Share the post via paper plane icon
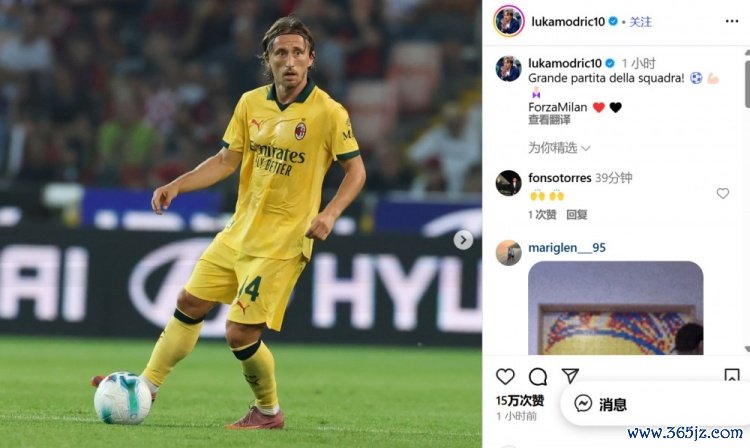750x448 pixels. [570, 376]
